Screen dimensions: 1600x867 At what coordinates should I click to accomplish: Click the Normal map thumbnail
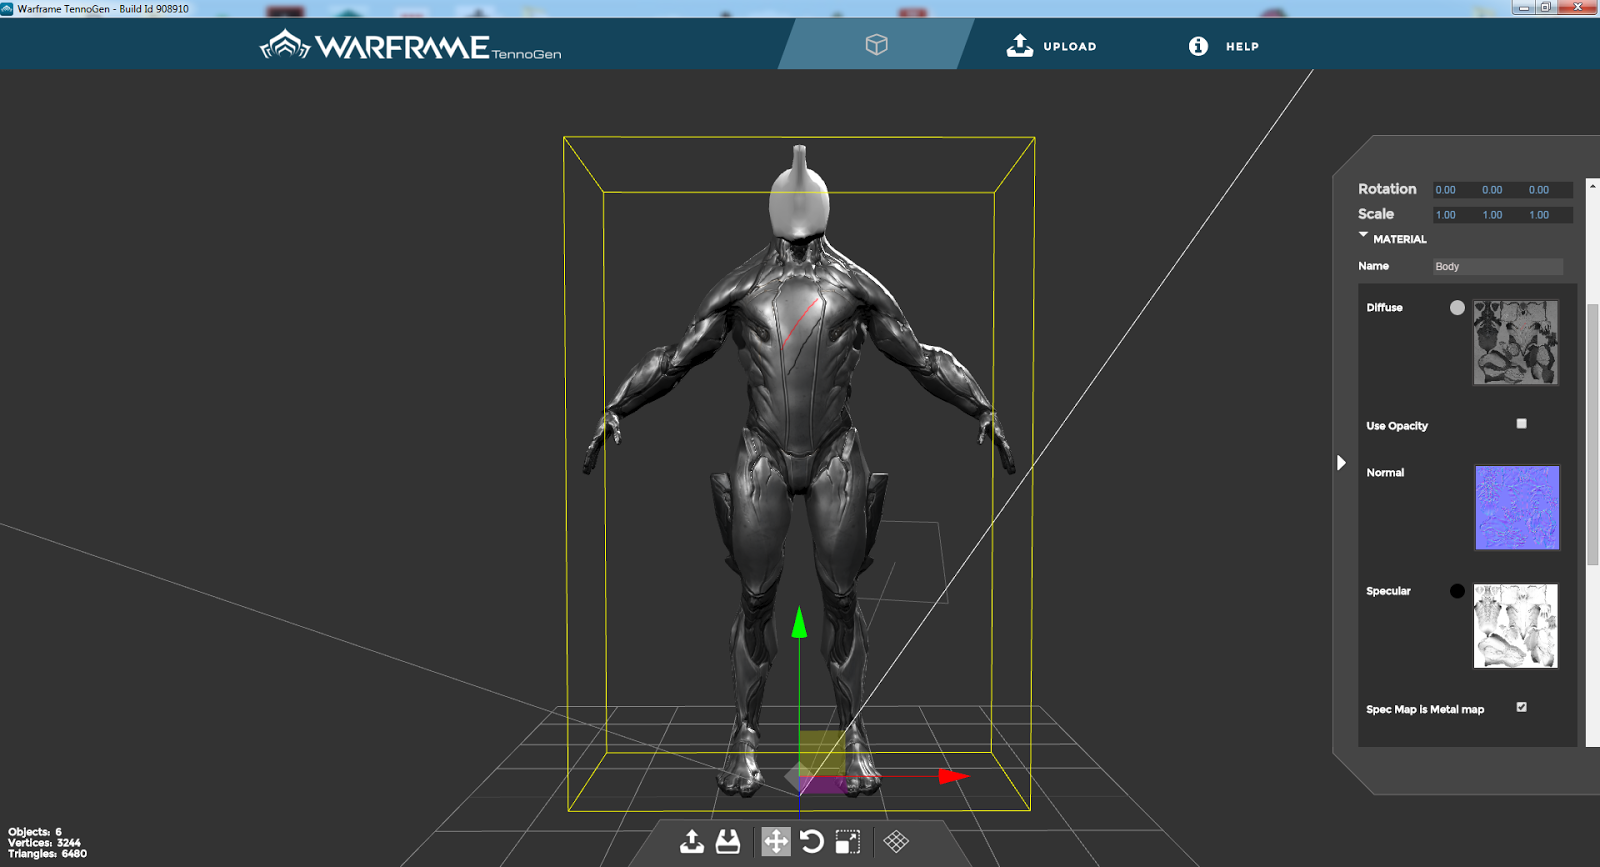1517,507
